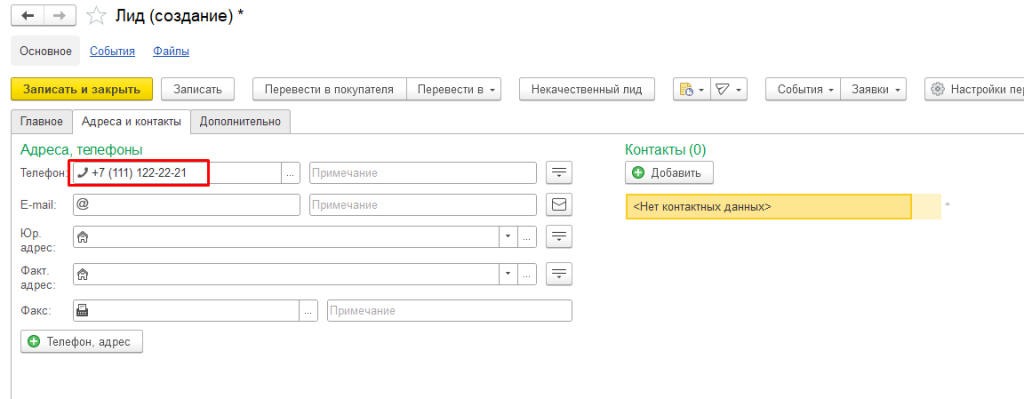Click the @ icon in the E-mail field
1024x399 pixels.
(x=82, y=204)
